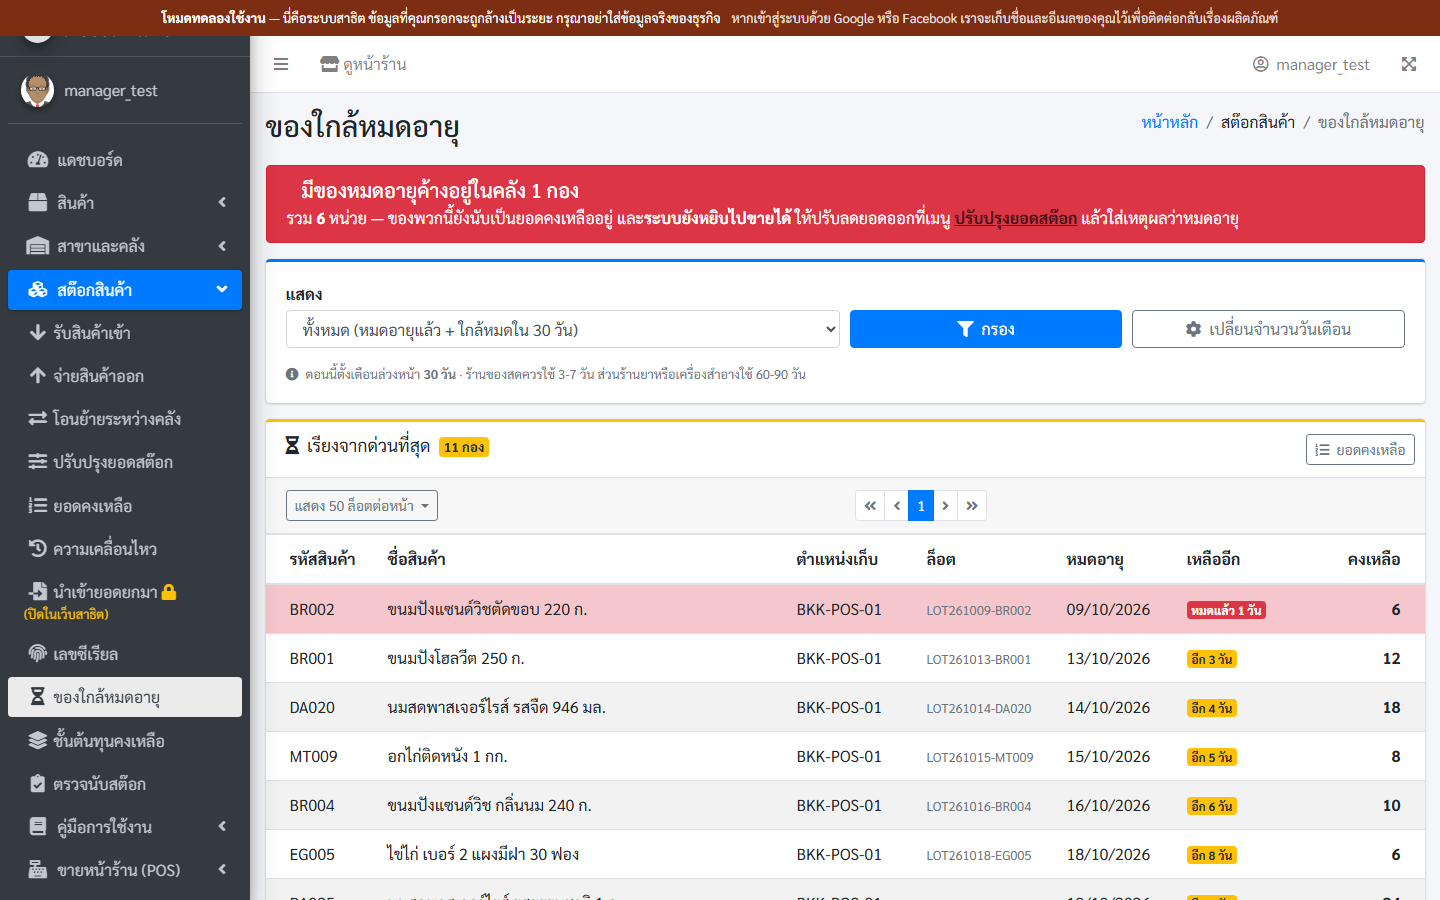Open the ปรับปรุงยอดสต๊อก link in the red alert
The image size is (1440, 900).
1015,218
